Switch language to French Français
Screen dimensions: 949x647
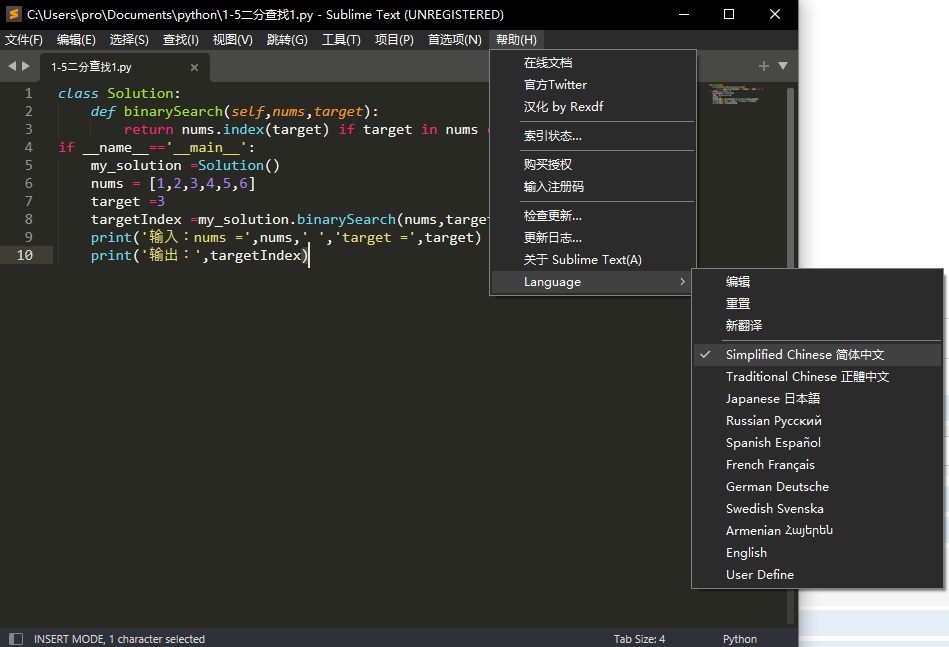click(817, 465)
